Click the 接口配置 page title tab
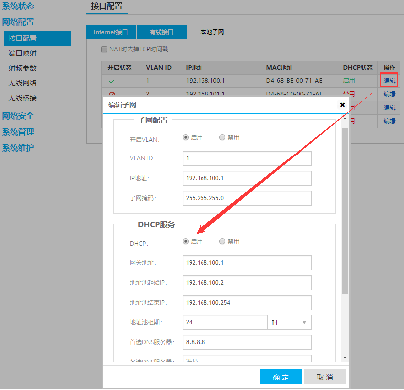404x390 pixels. (107, 6)
